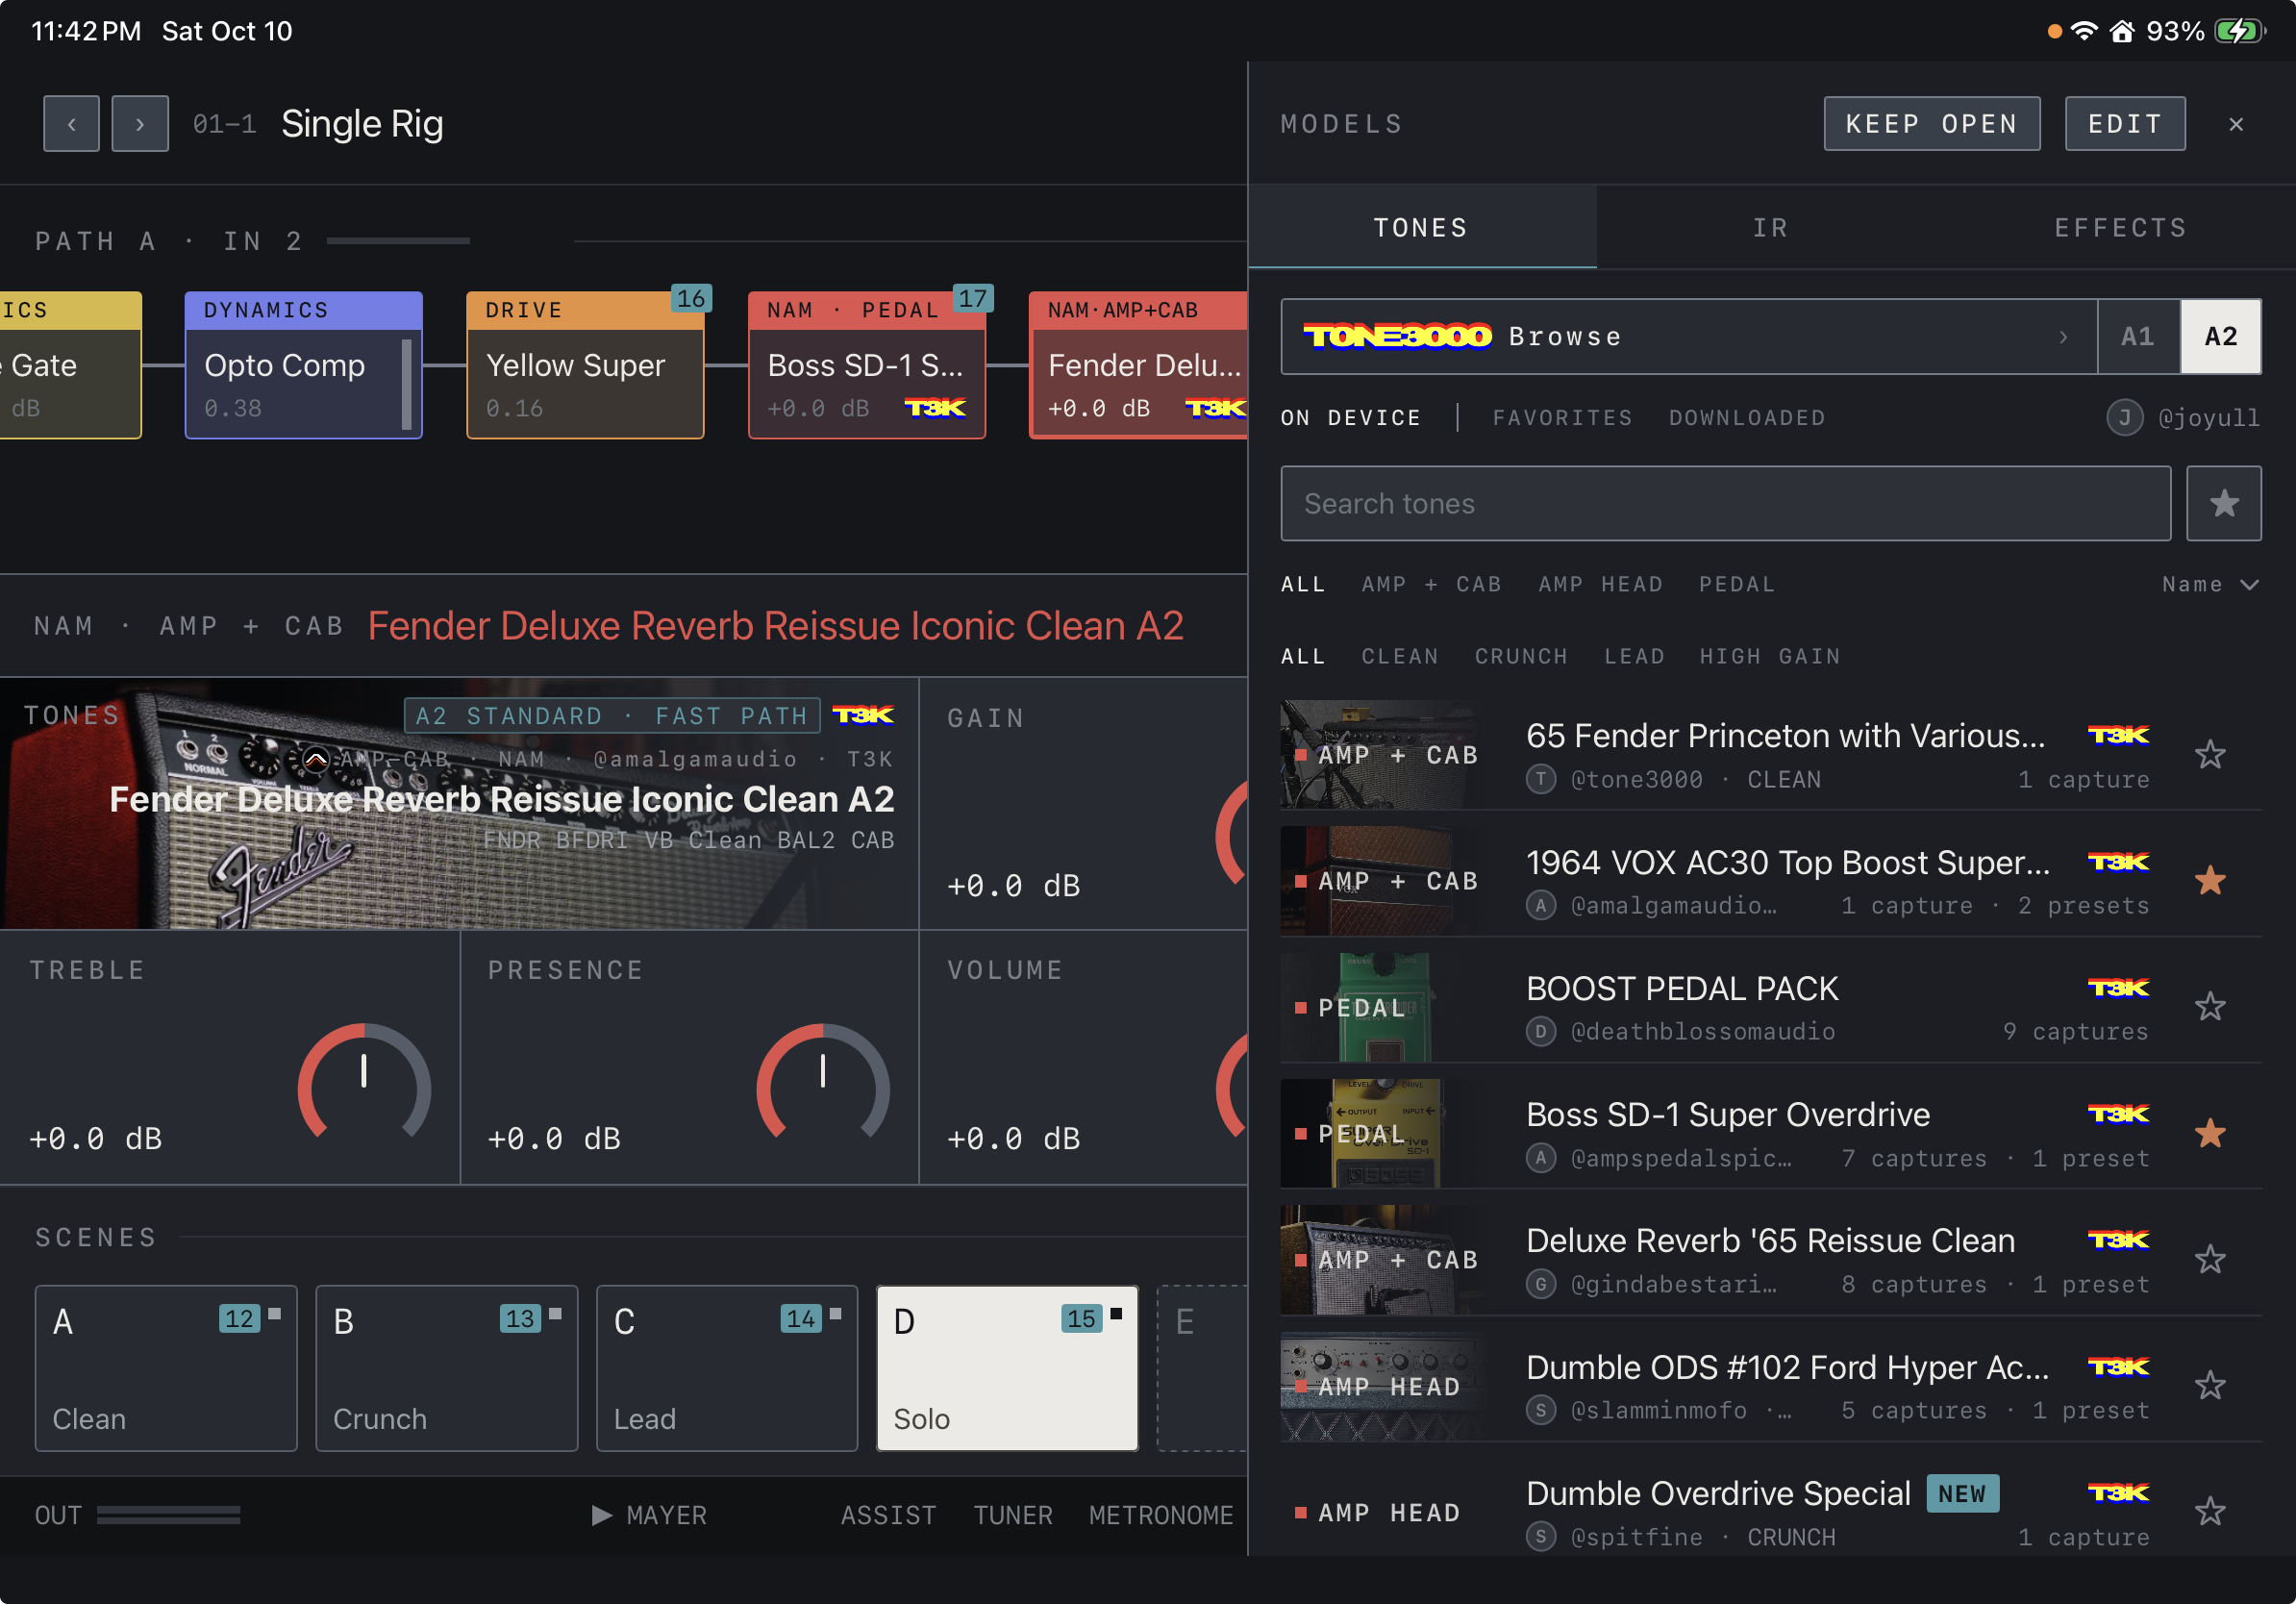Show starred tones via star filter button

point(2223,503)
